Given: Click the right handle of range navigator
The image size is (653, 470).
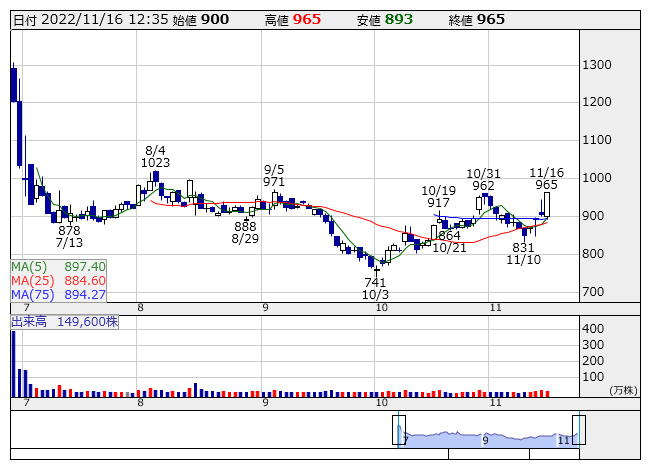Looking at the screenshot, I should tap(578, 429).
